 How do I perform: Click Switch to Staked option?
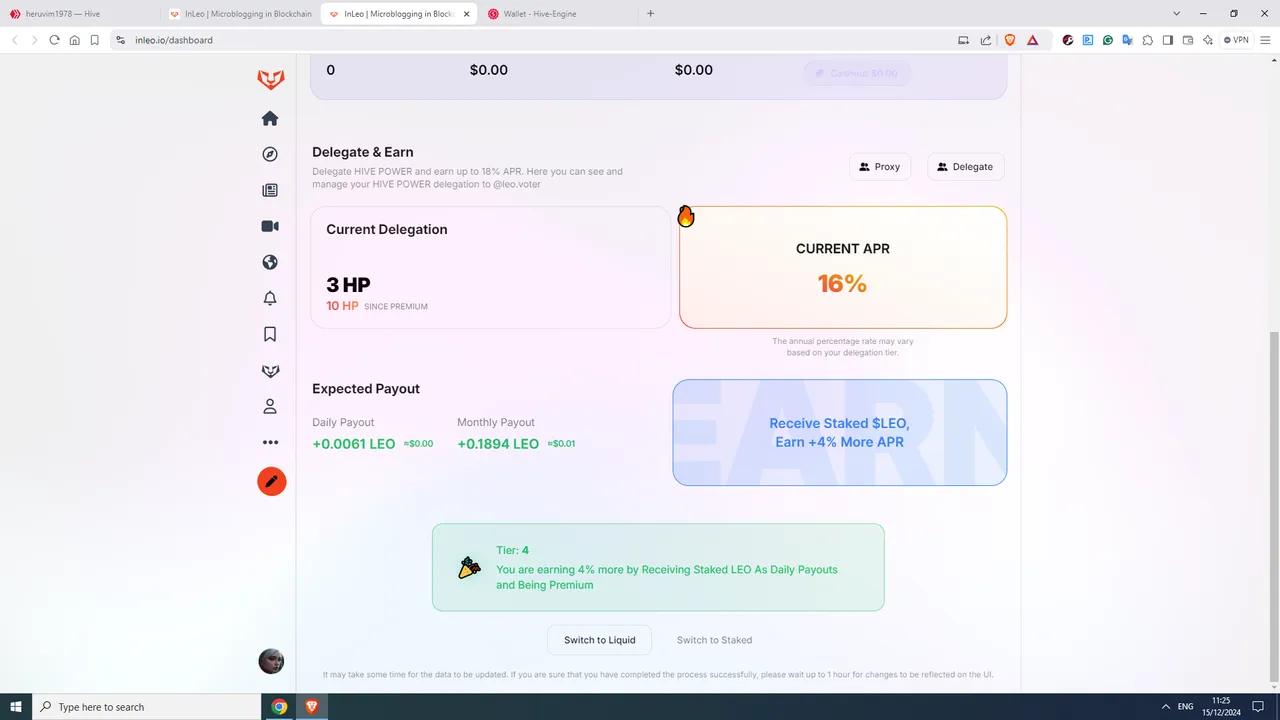coord(714,640)
